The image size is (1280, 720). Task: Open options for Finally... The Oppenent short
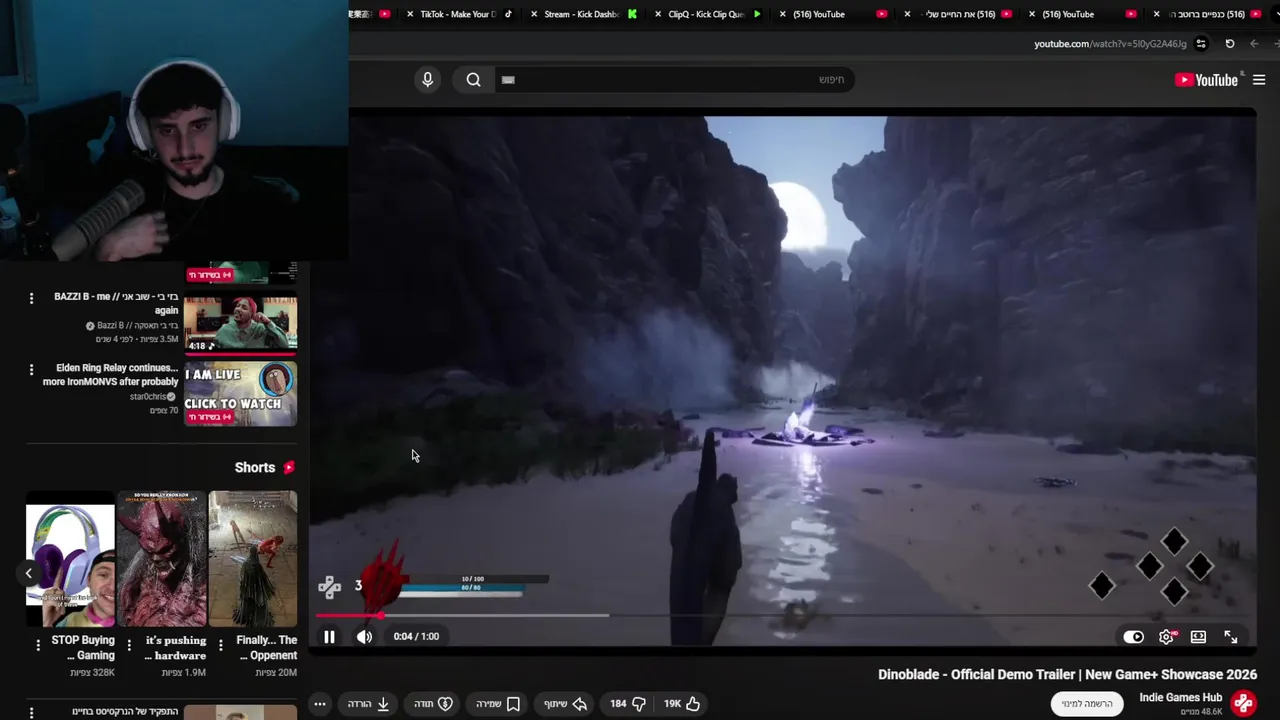220,645
